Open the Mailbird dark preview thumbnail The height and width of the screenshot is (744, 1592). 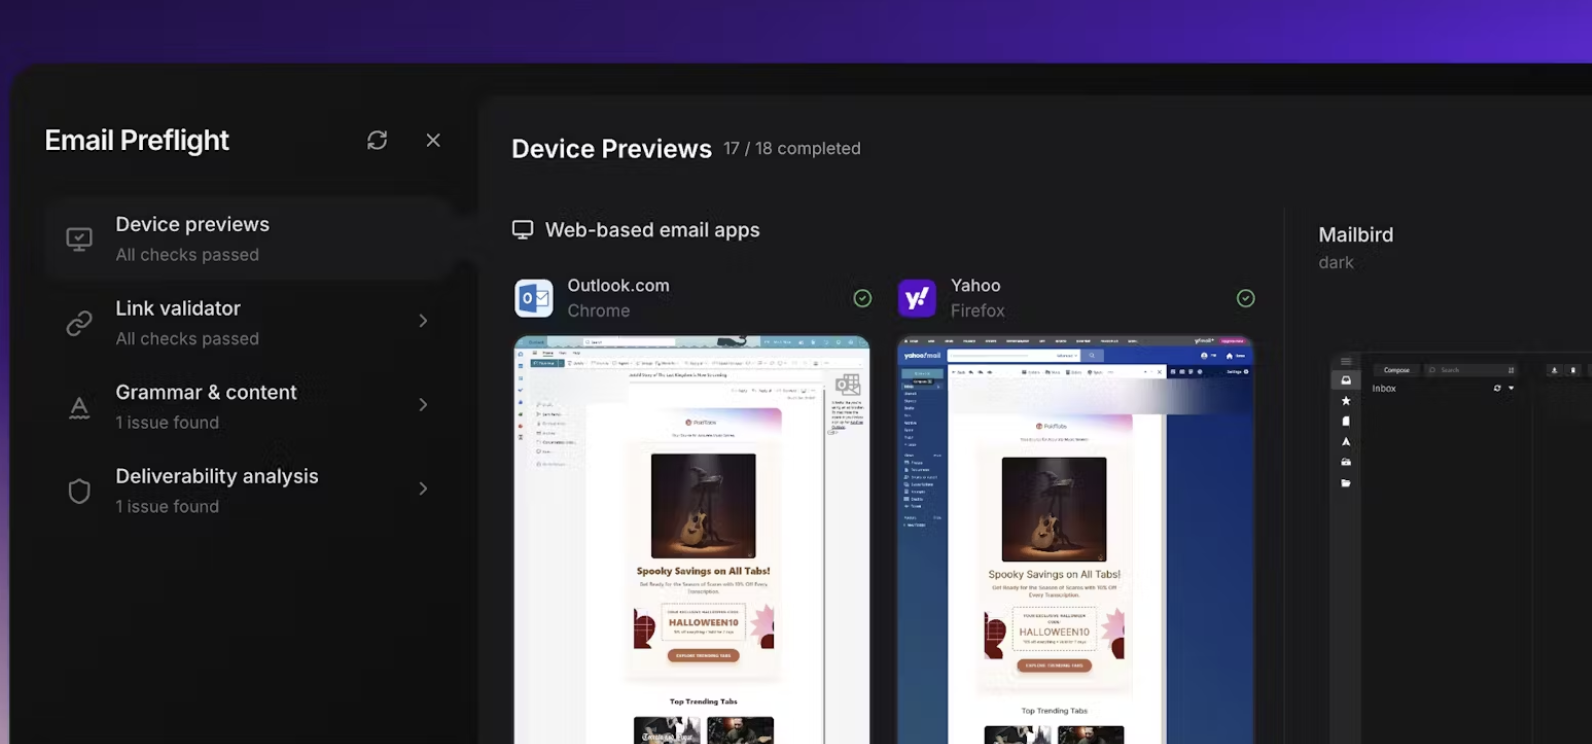pyautogui.click(x=1460, y=548)
